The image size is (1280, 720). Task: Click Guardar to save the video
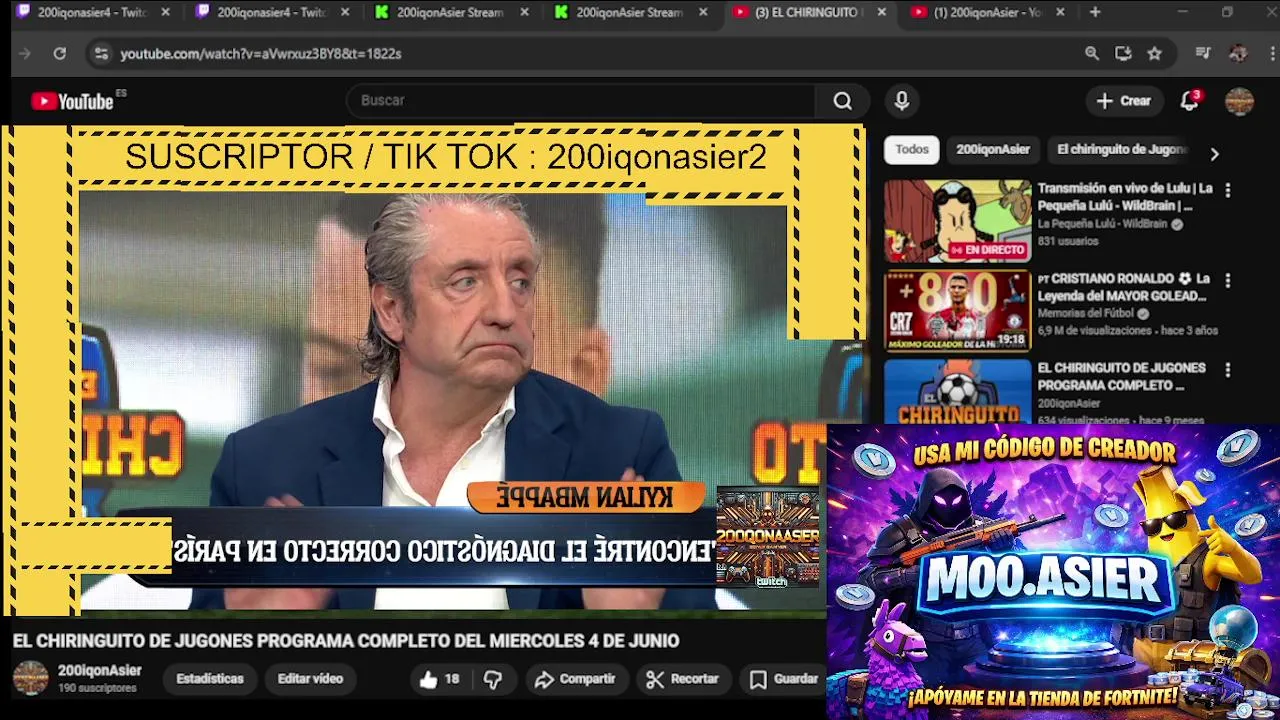coord(785,679)
